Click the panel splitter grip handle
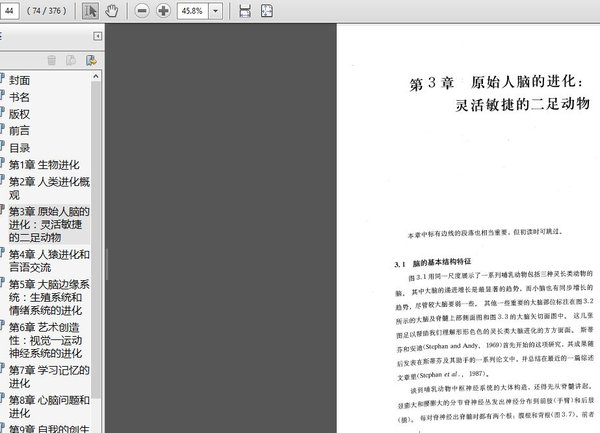 coord(106,264)
